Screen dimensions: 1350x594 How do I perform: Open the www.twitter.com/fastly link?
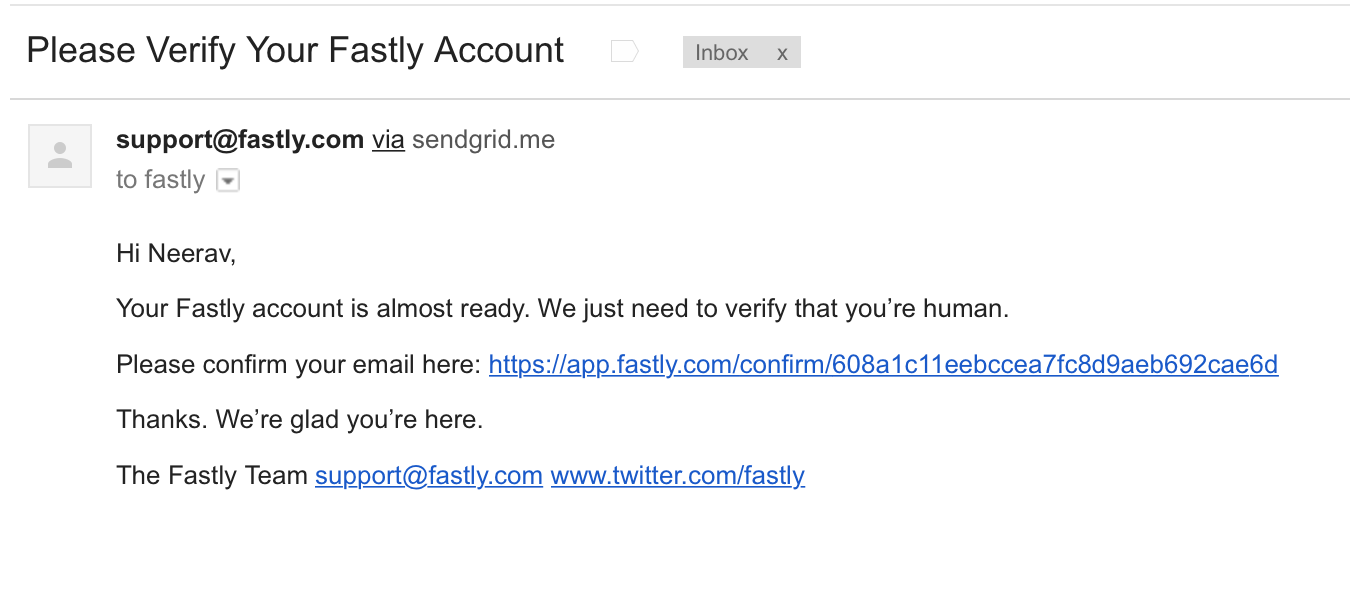click(x=678, y=475)
